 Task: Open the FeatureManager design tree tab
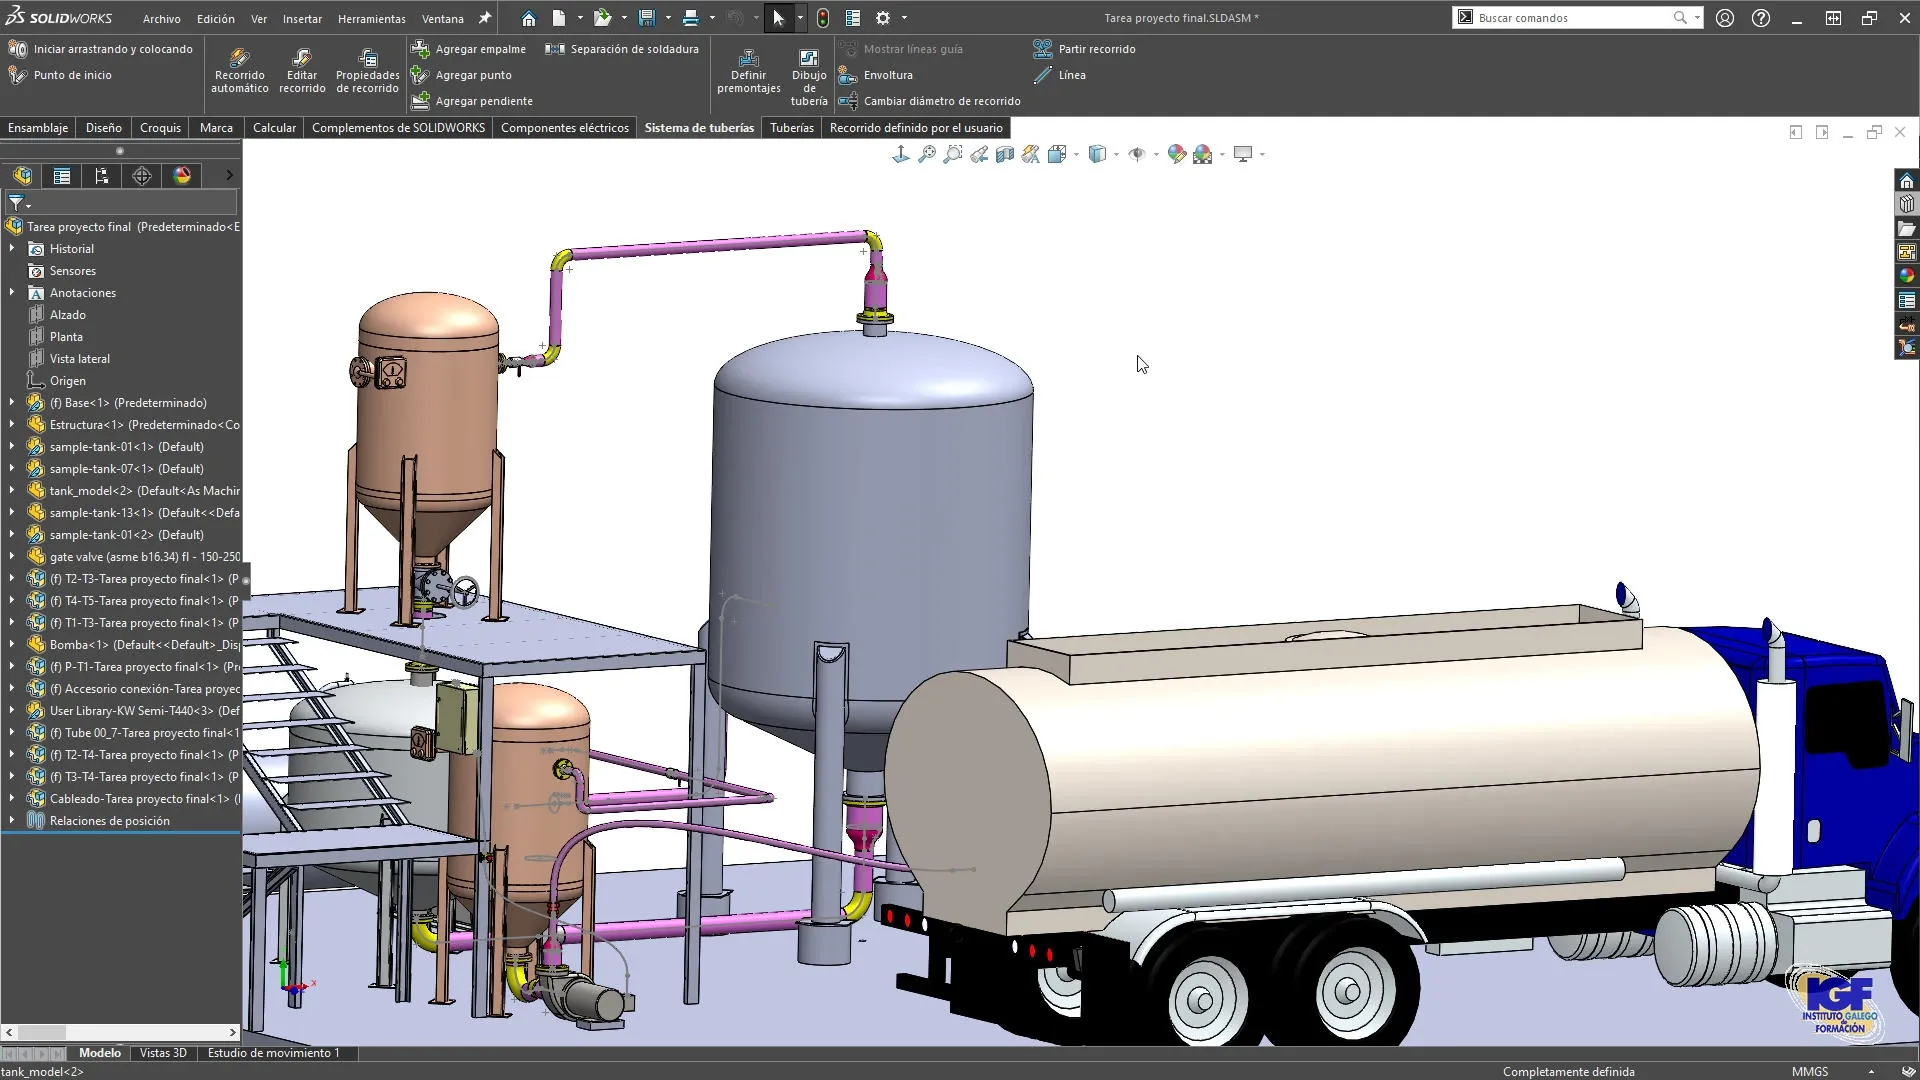point(22,176)
